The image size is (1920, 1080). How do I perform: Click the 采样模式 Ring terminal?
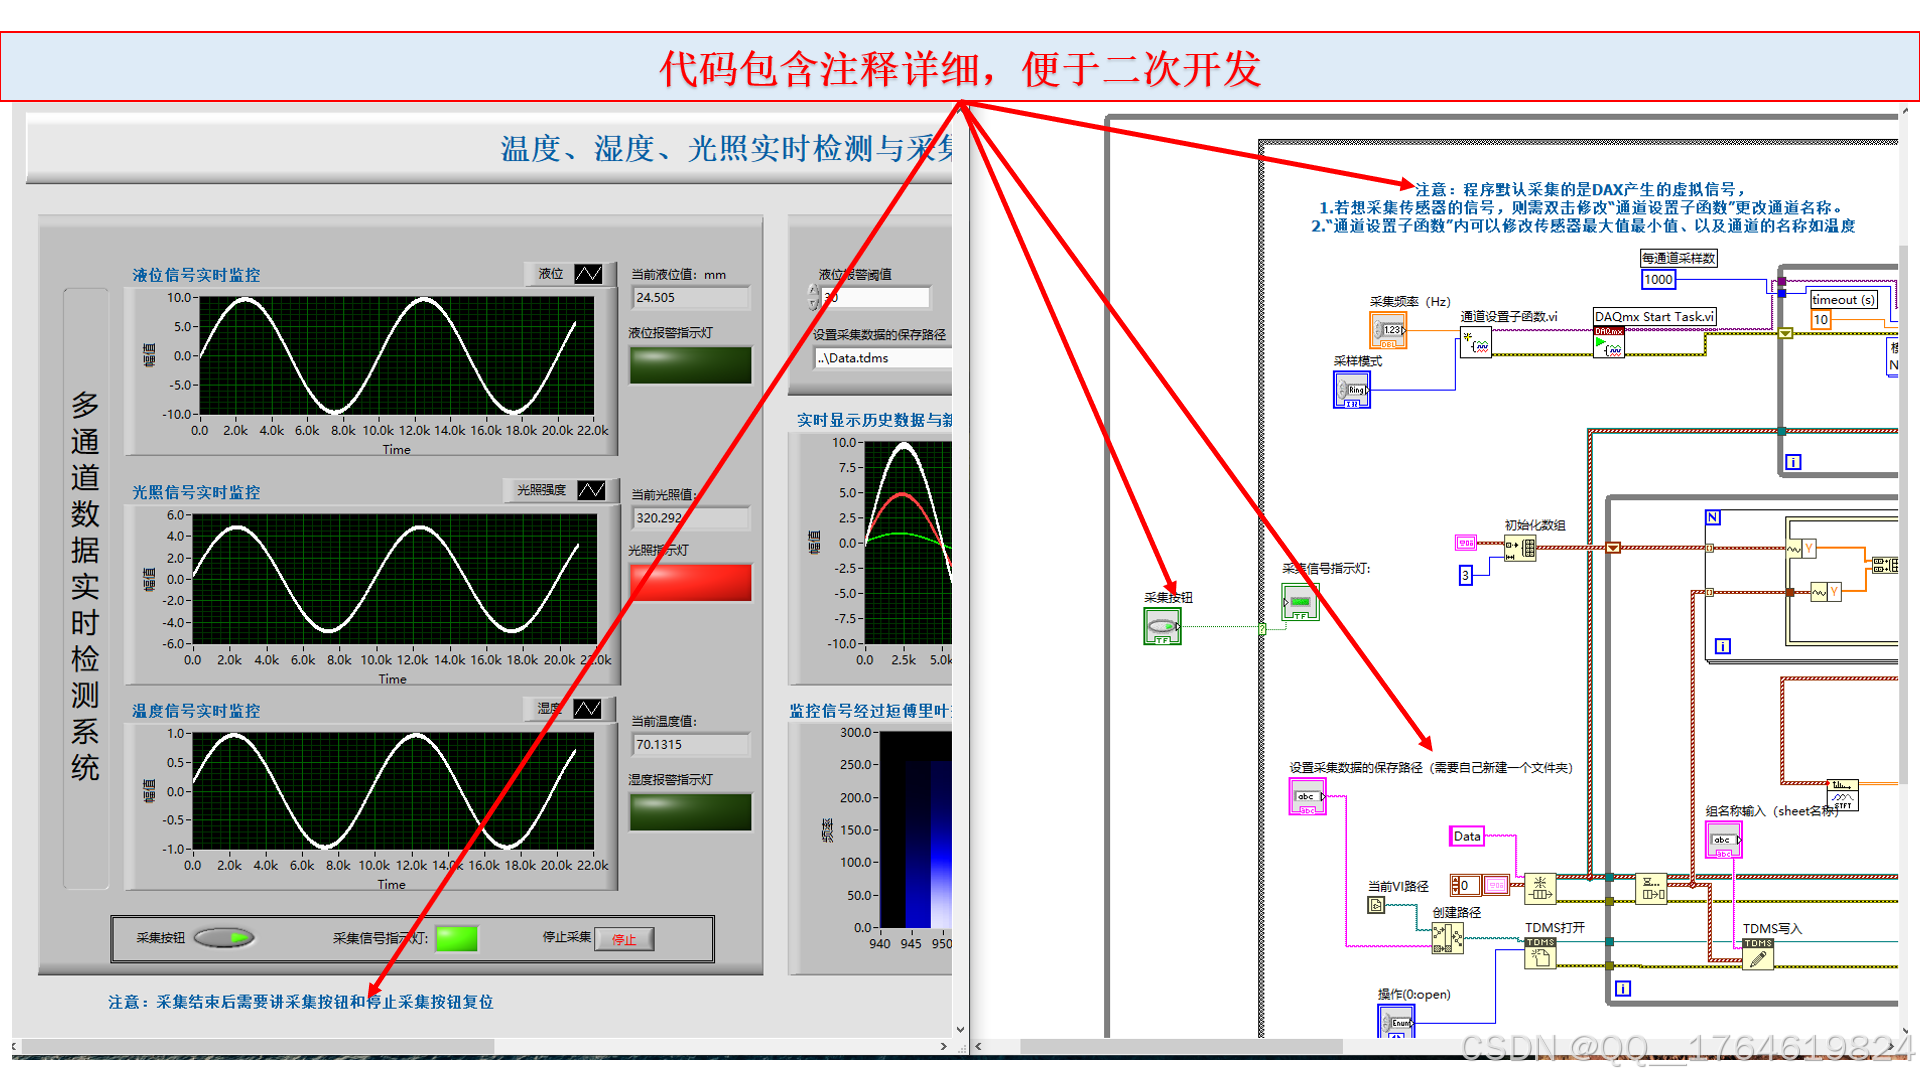[x=1351, y=390]
